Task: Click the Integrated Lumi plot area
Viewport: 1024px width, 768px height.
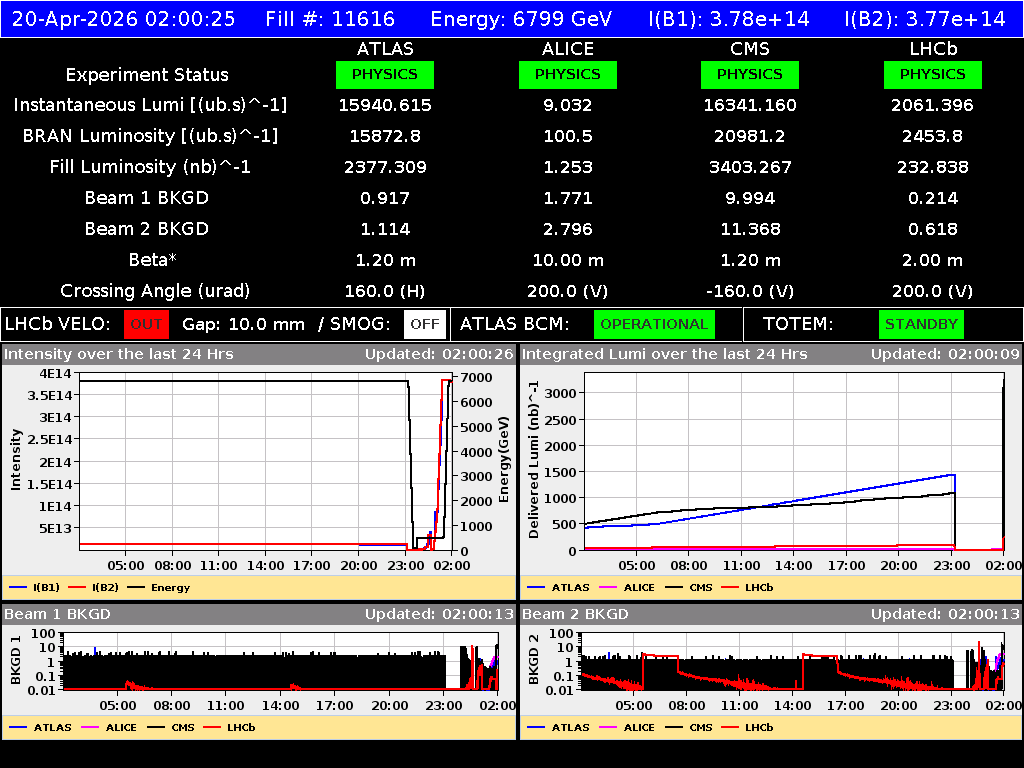Action: pos(794,462)
